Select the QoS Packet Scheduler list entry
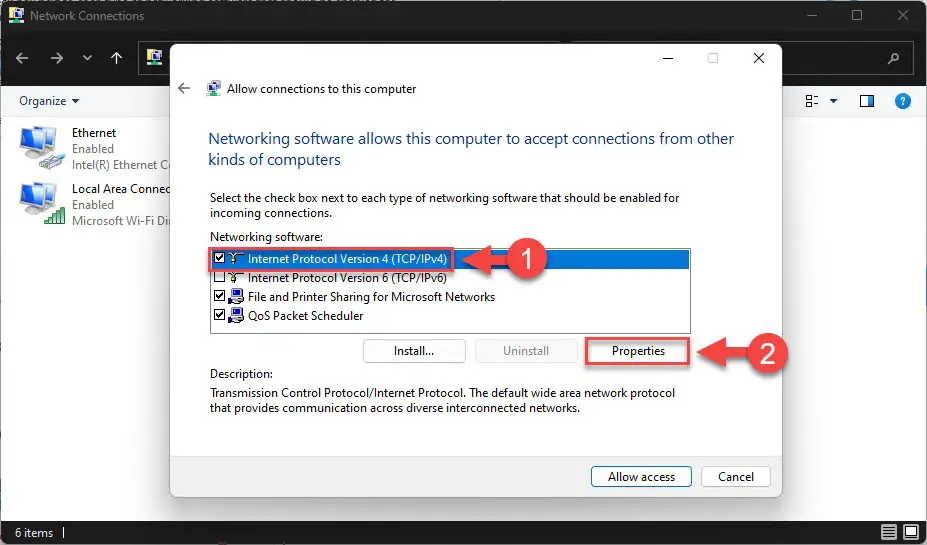Viewport: 927px width, 545px height. point(450,315)
